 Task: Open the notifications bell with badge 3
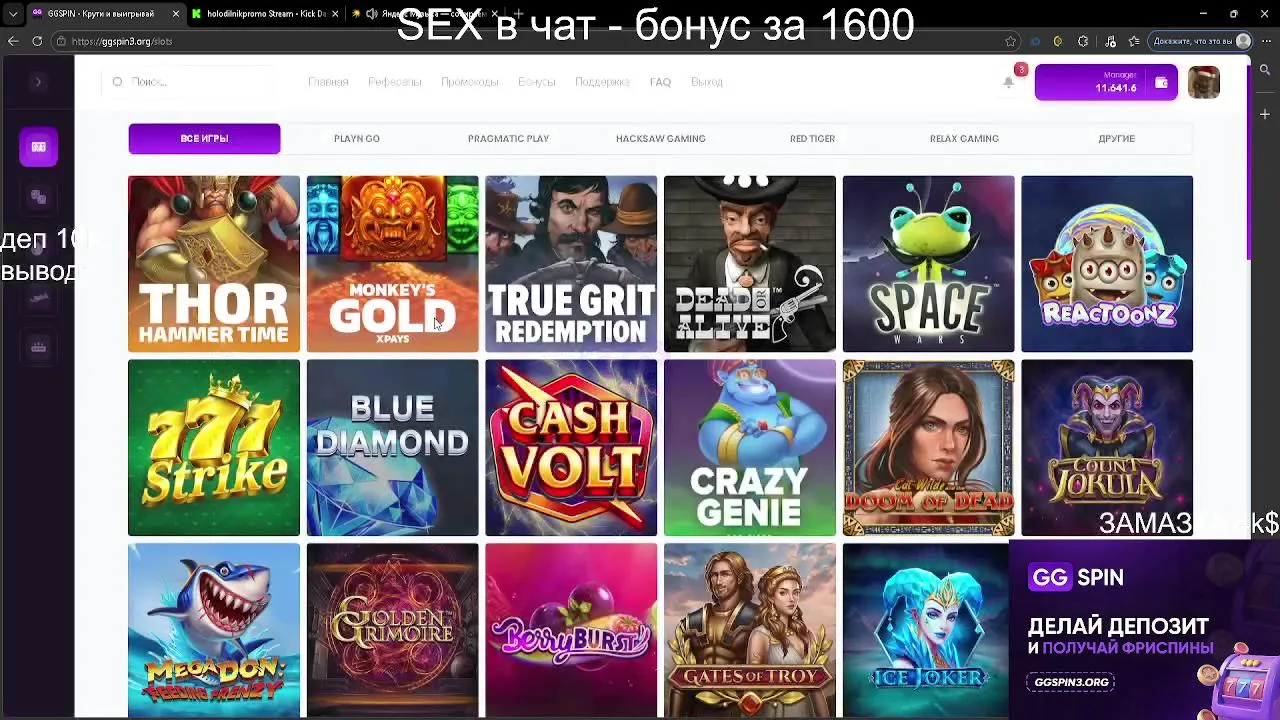(1009, 82)
